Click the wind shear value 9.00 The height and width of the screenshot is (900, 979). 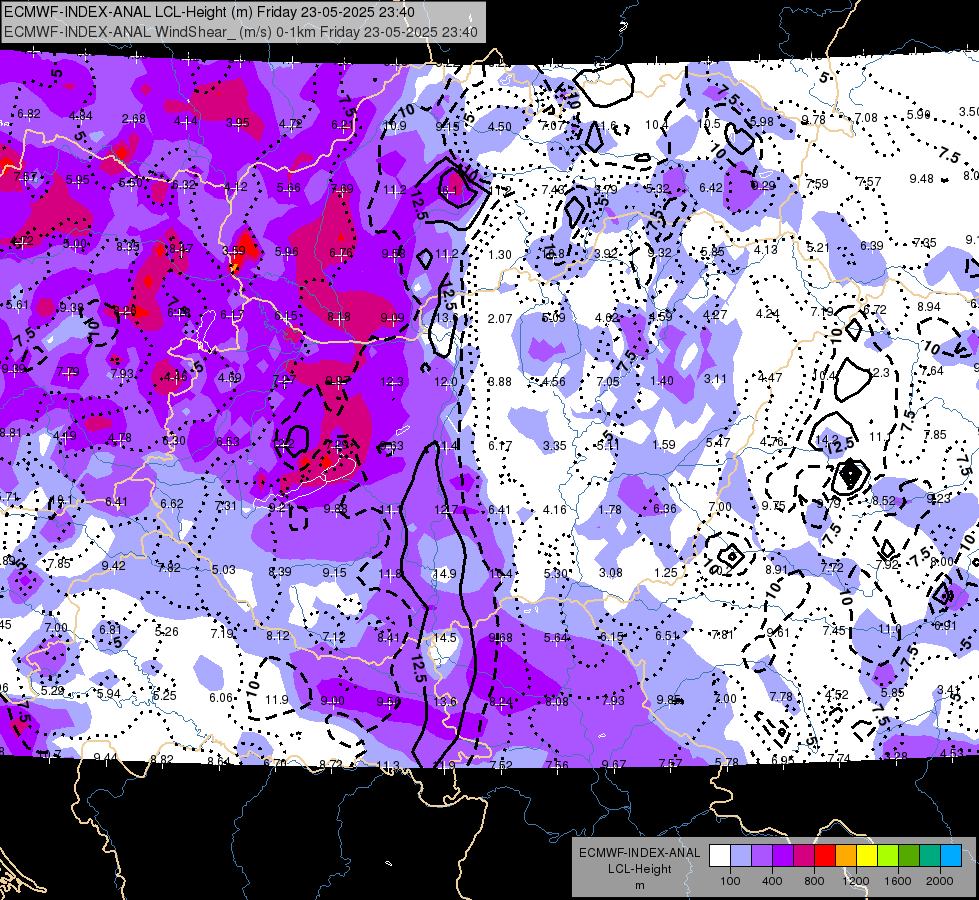(332, 701)
